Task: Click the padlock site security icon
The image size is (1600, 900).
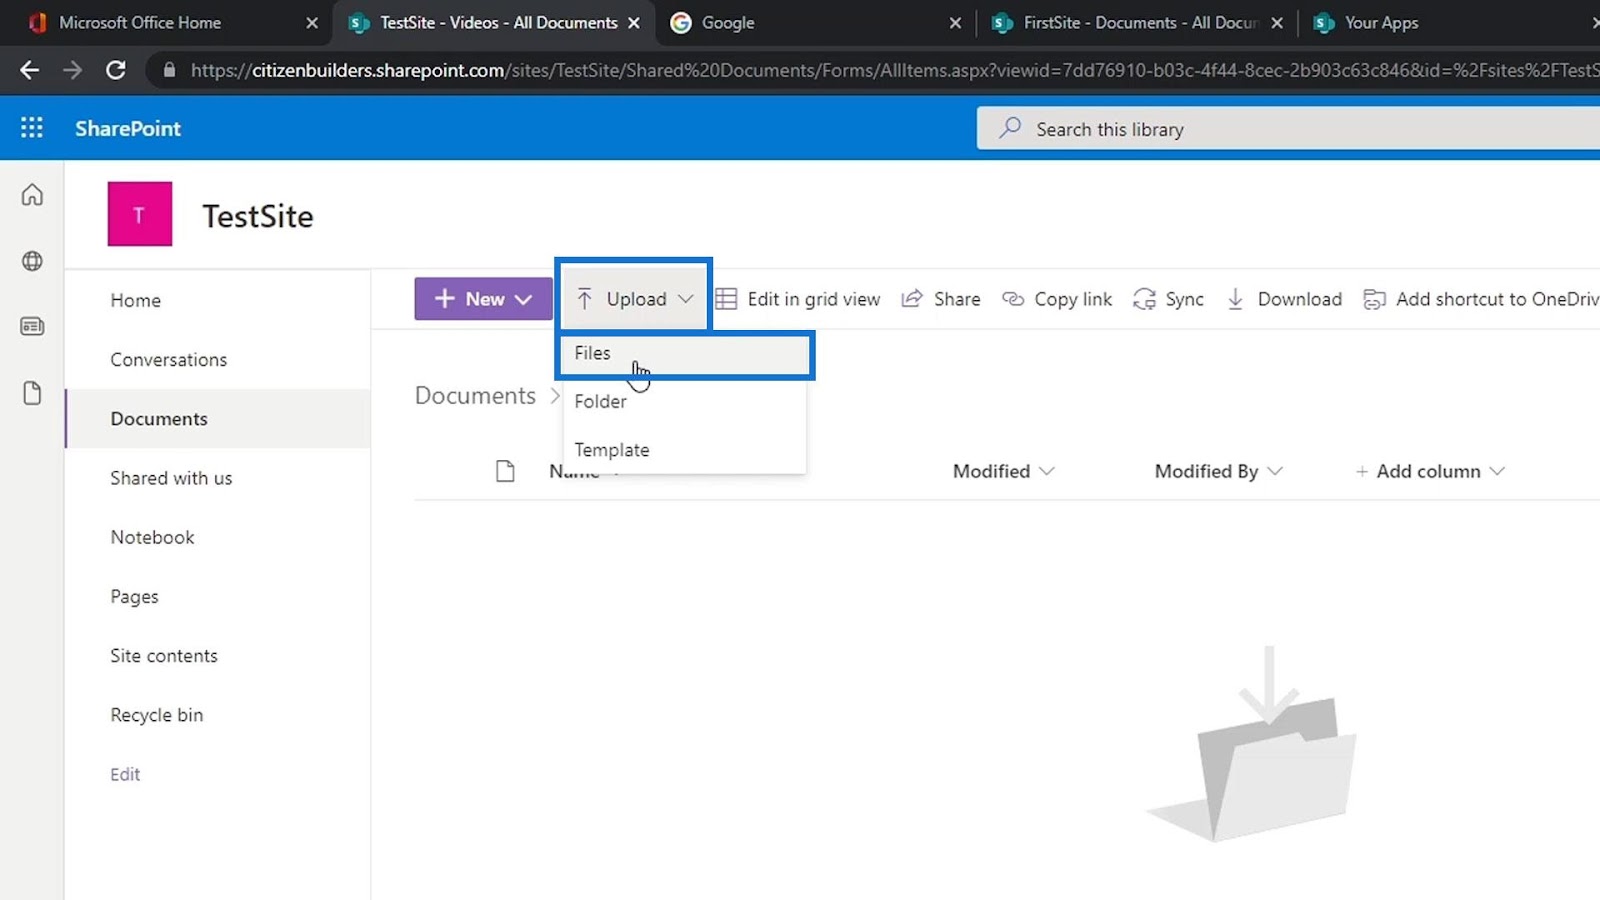Action: pyautogui.click(x=169, y=70)
